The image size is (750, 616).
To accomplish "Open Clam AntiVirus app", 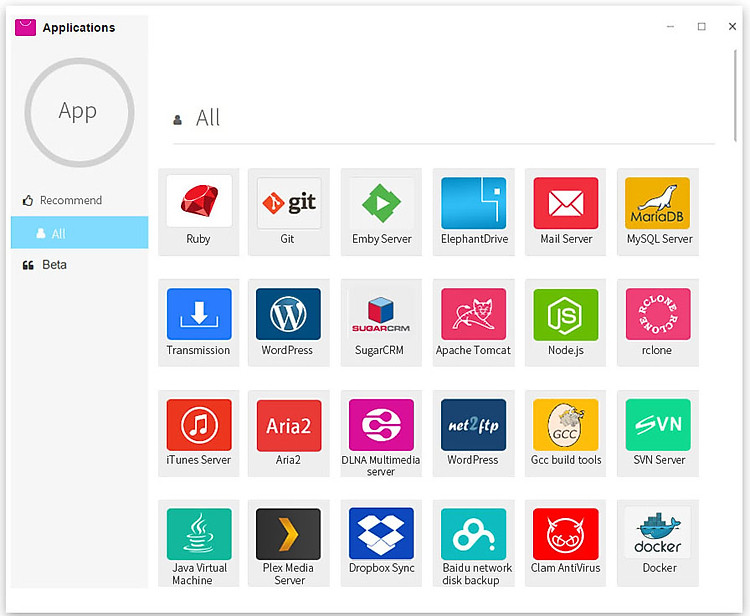I will [x=566, y=534].
